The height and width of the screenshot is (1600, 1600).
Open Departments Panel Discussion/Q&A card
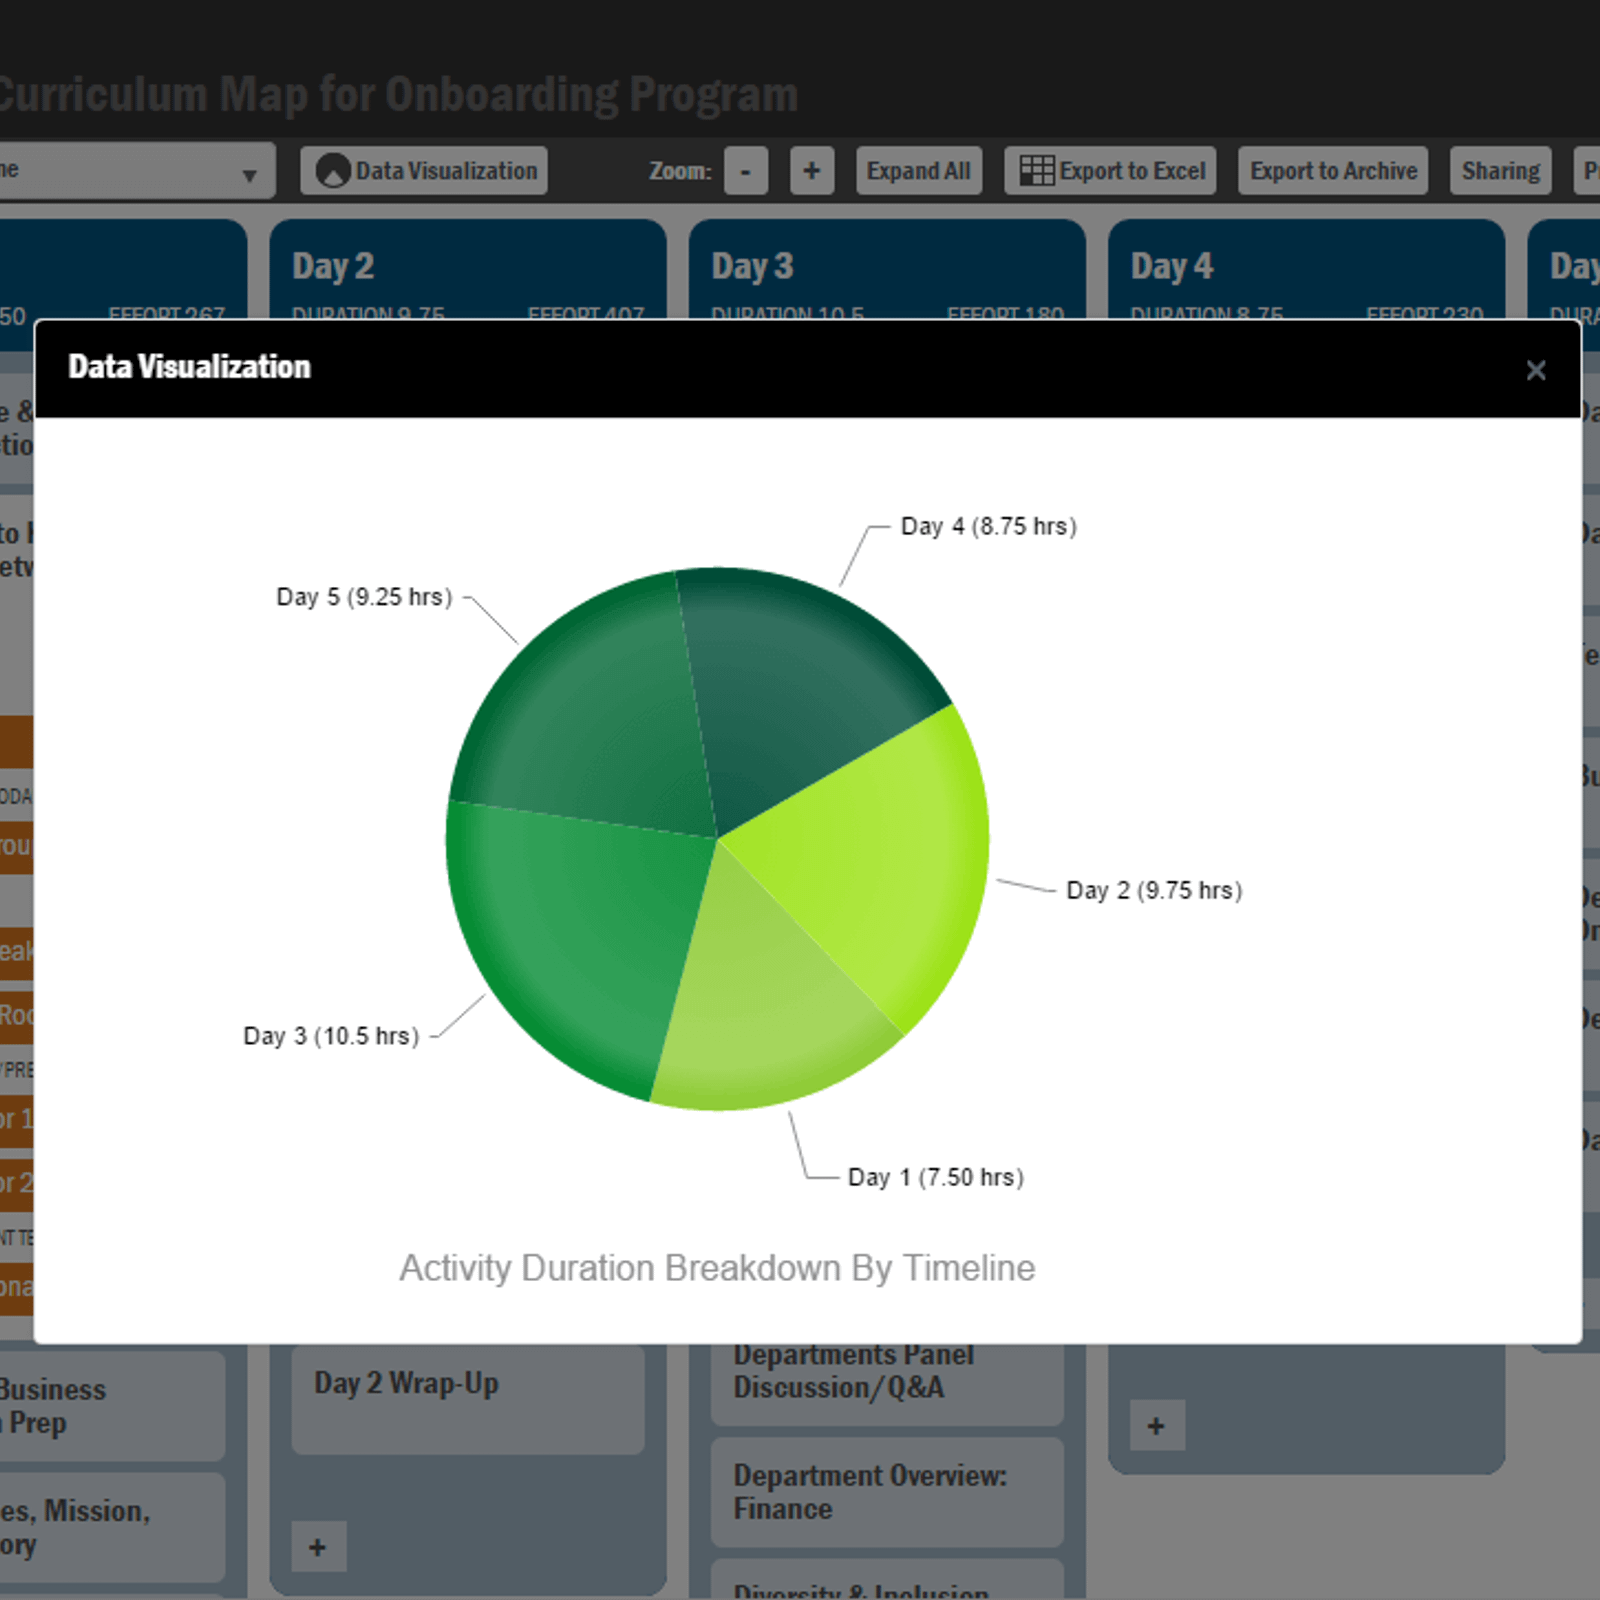click(x=887, y=1385)
